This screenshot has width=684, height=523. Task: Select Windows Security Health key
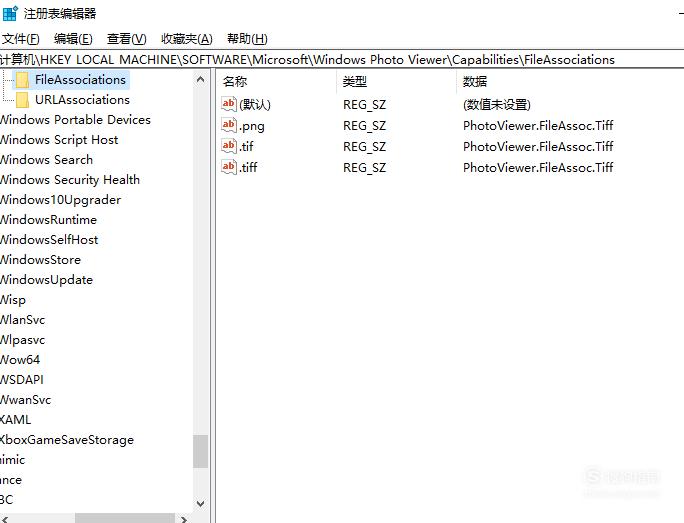(x=70, y=180)
